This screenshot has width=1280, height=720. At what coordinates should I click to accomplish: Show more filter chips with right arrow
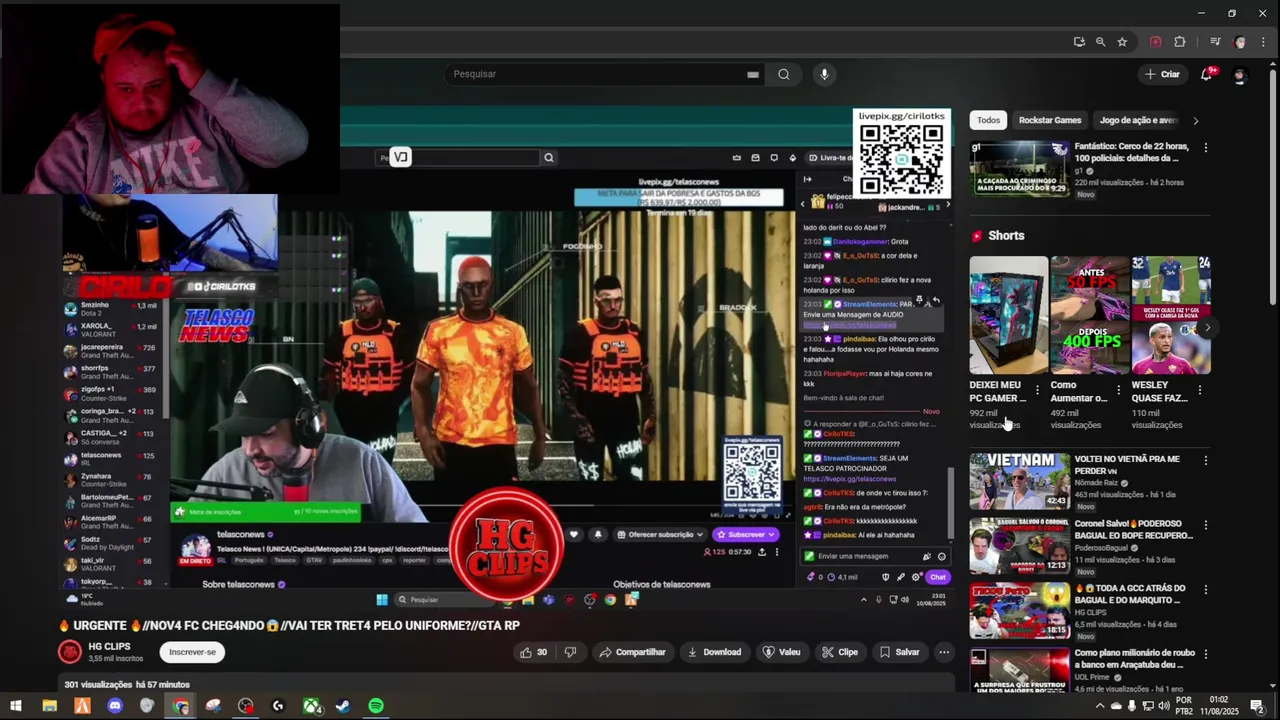tap(1195, 120)
